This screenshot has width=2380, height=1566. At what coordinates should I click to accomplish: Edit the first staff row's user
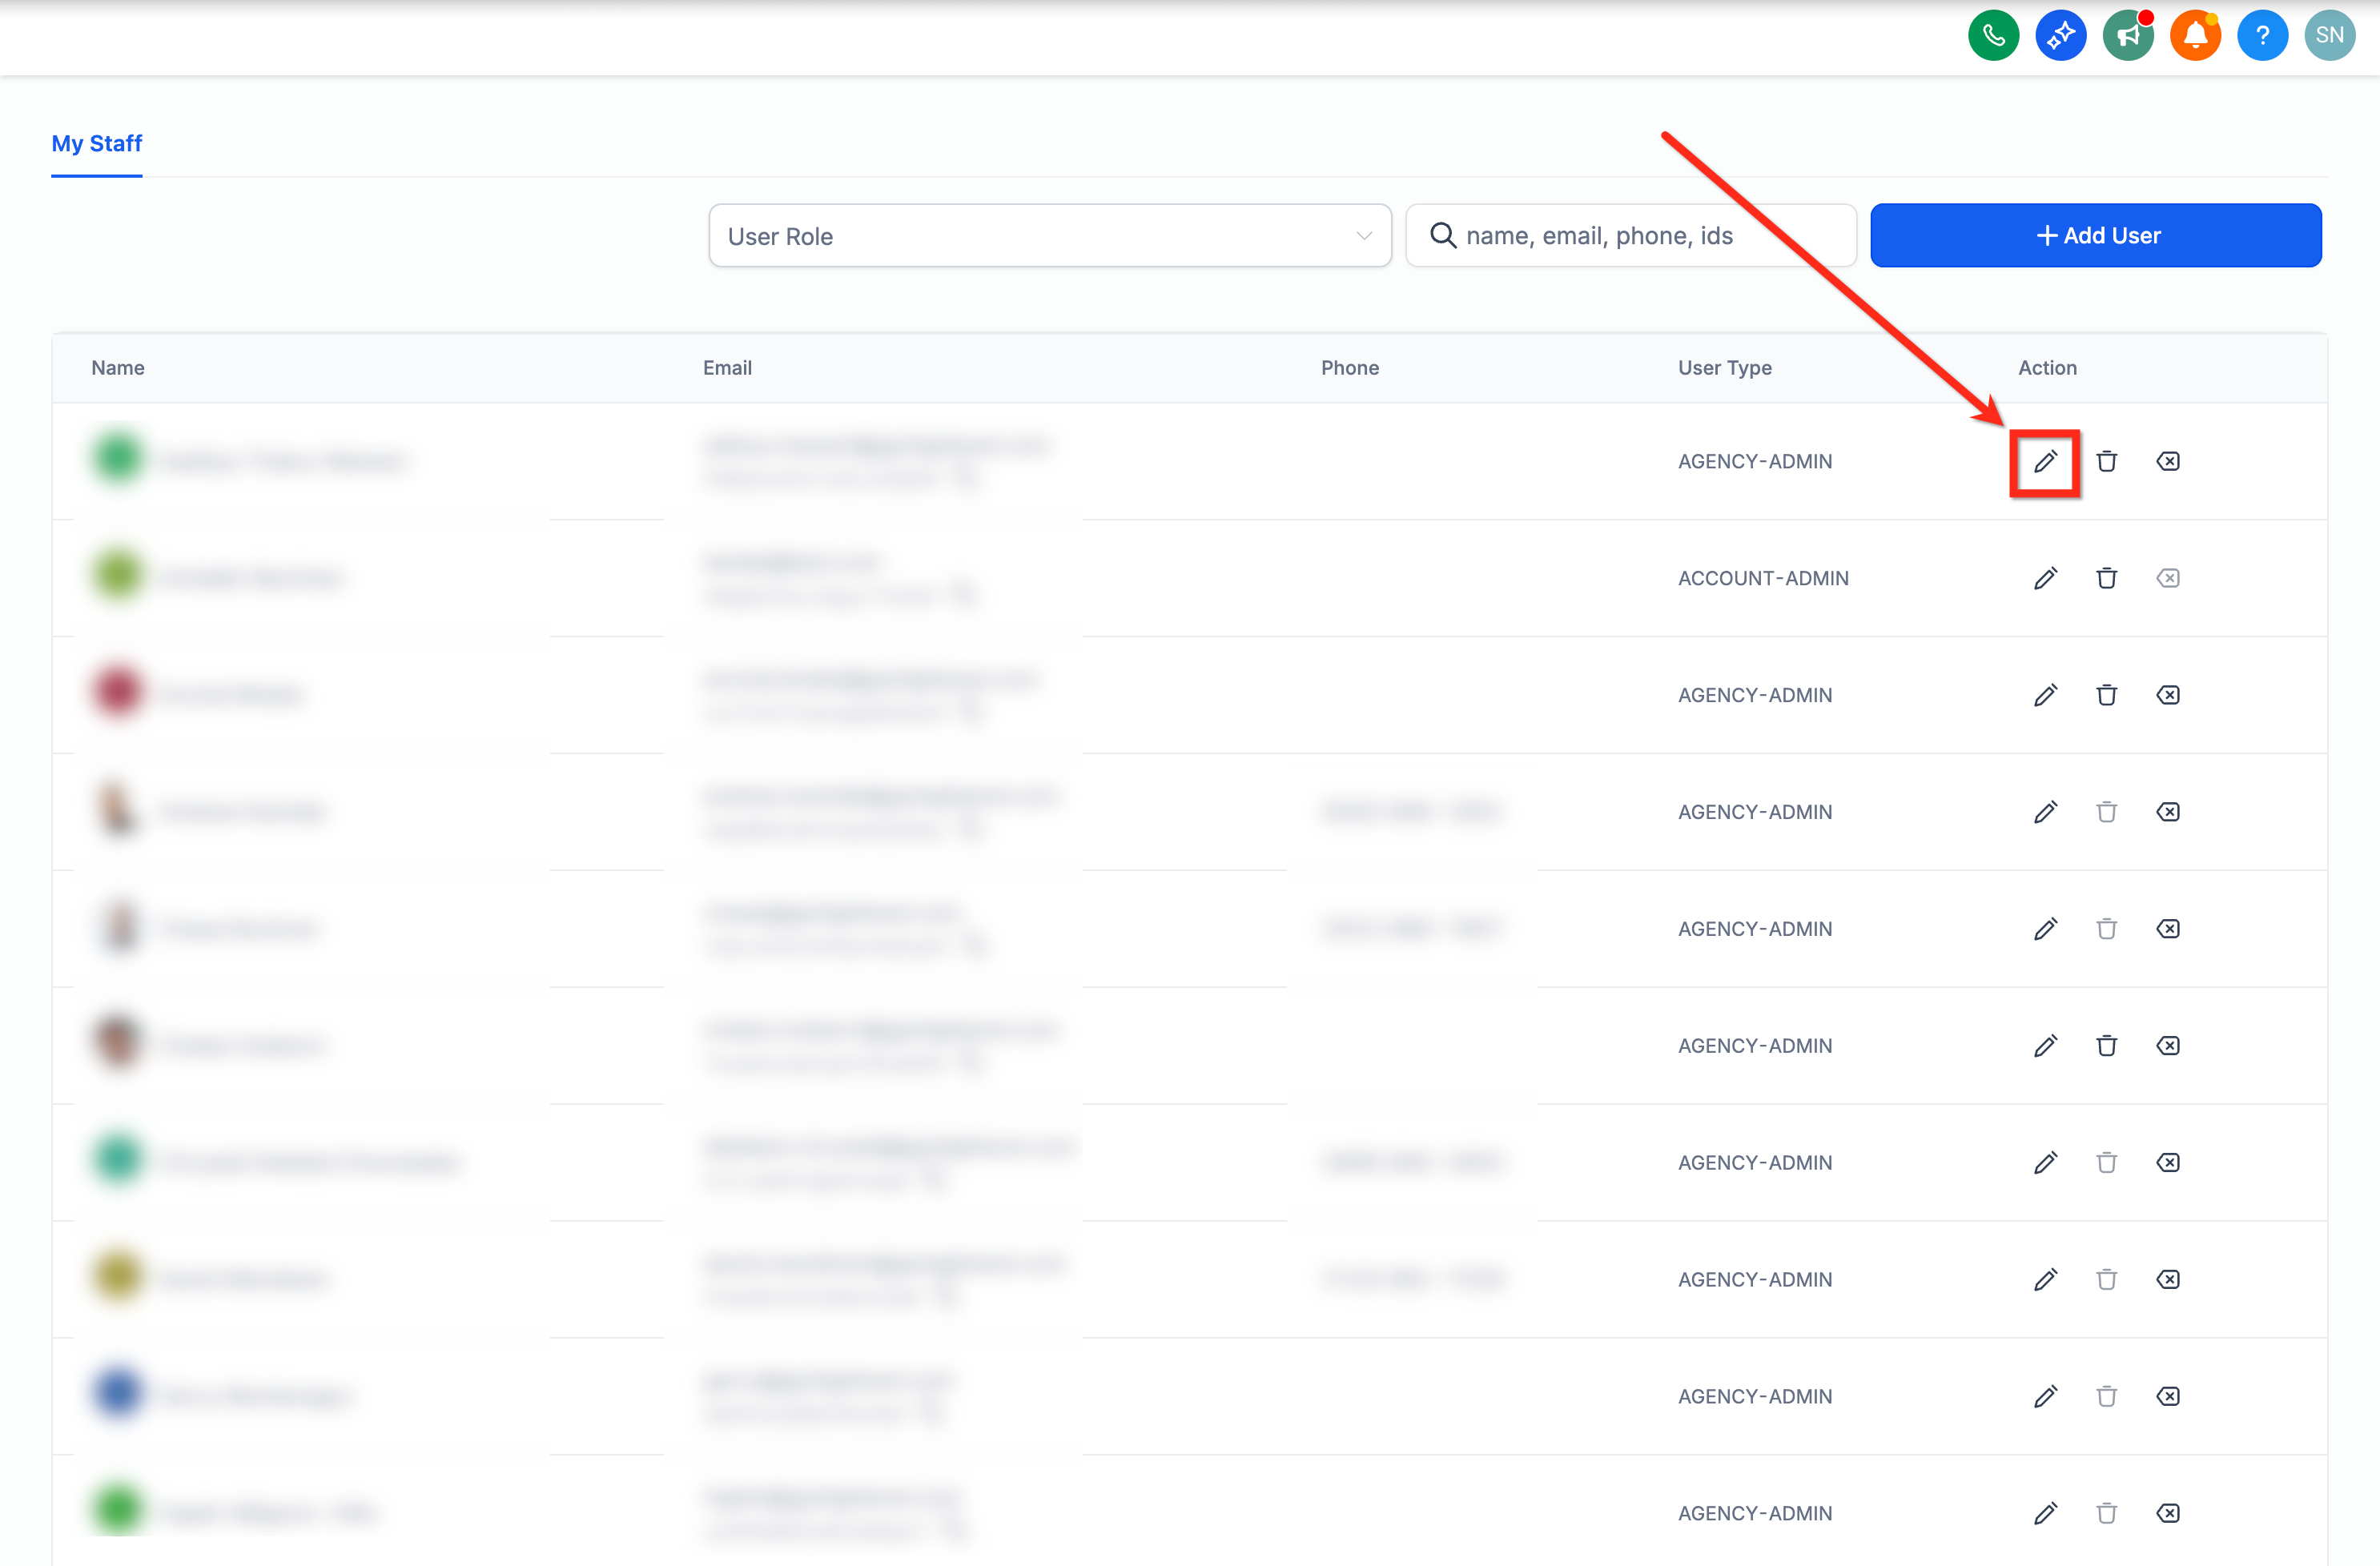(2045, 462)
